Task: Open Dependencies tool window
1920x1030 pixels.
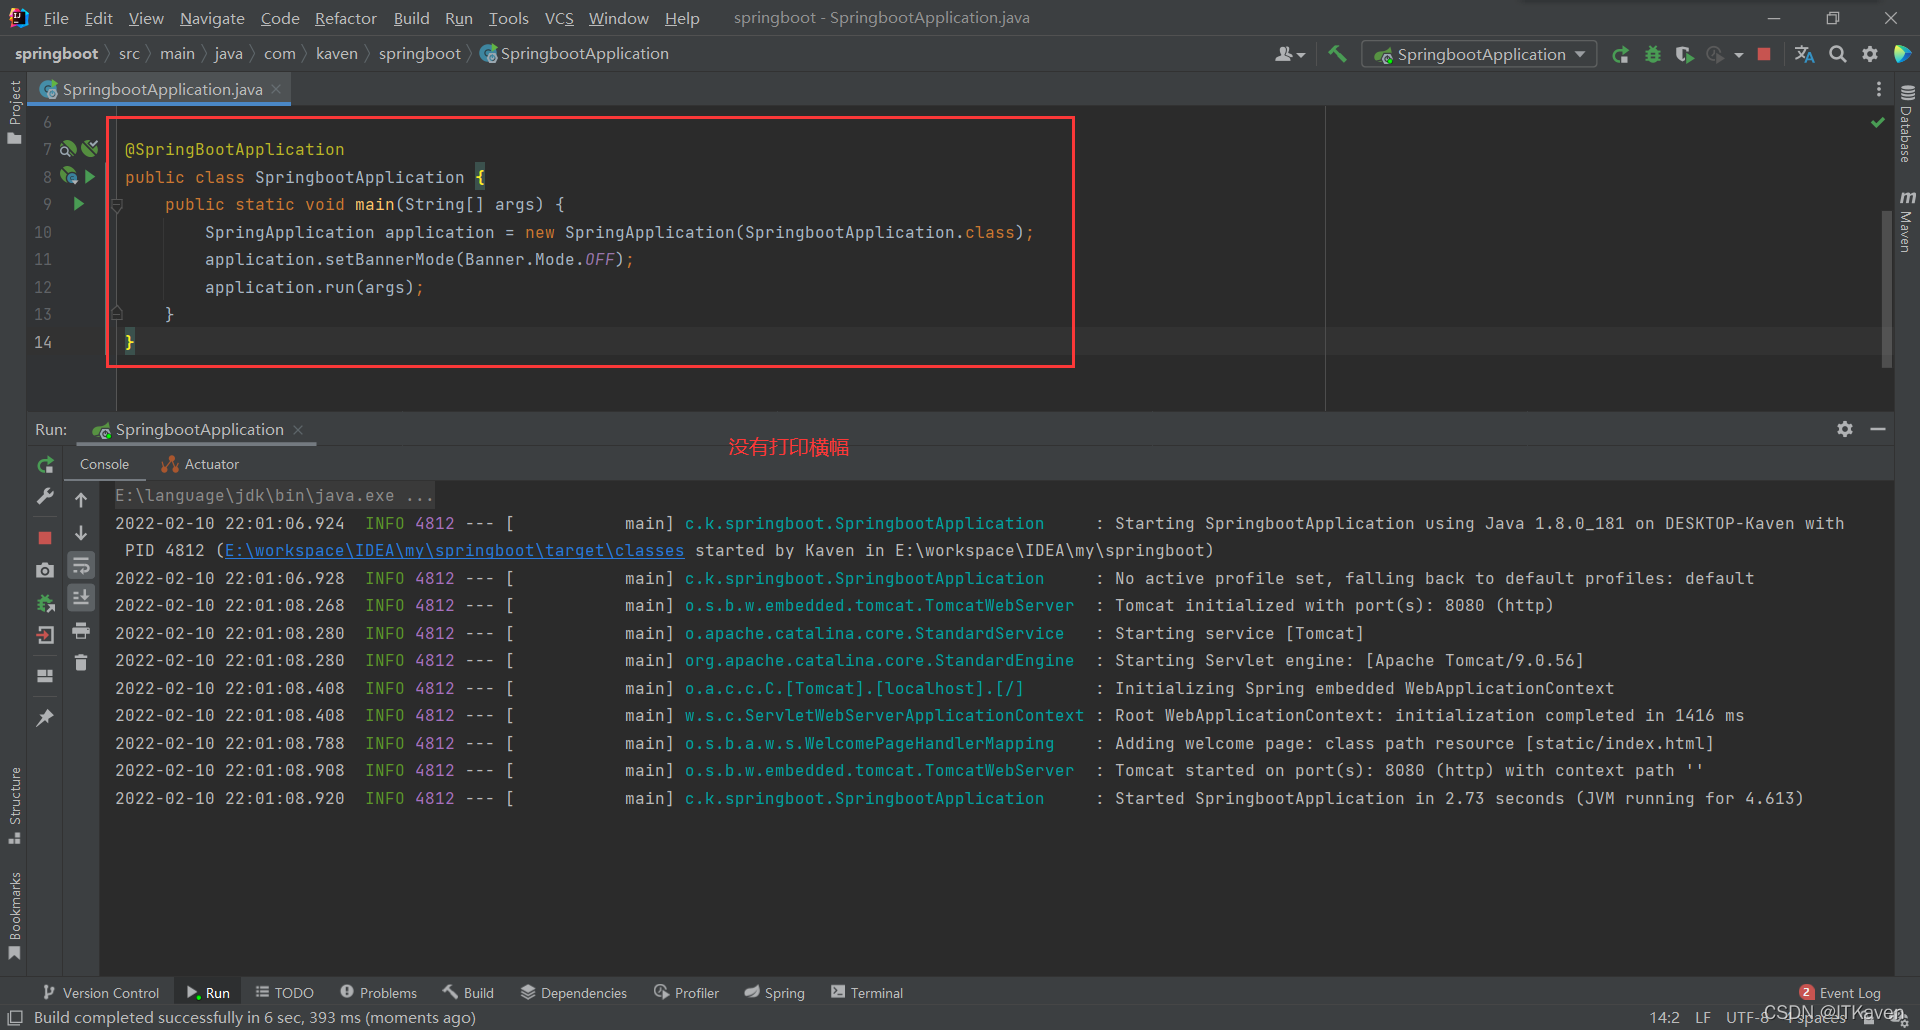Action: [x=574, y=993]
